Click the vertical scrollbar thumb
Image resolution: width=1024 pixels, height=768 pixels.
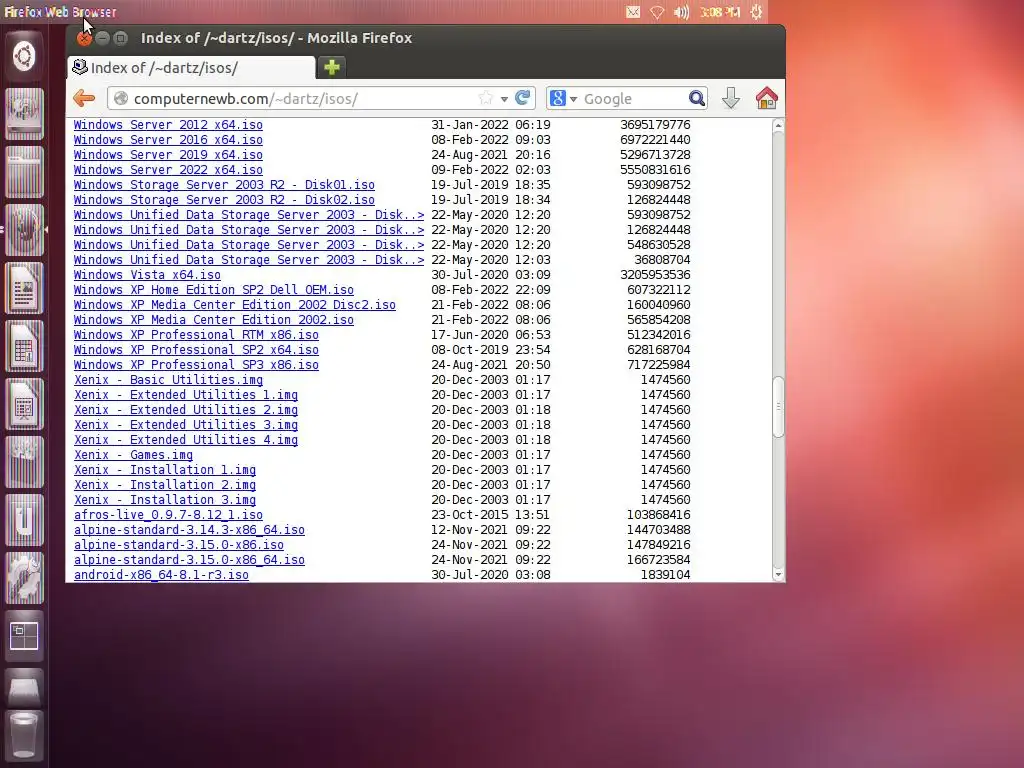778,406
